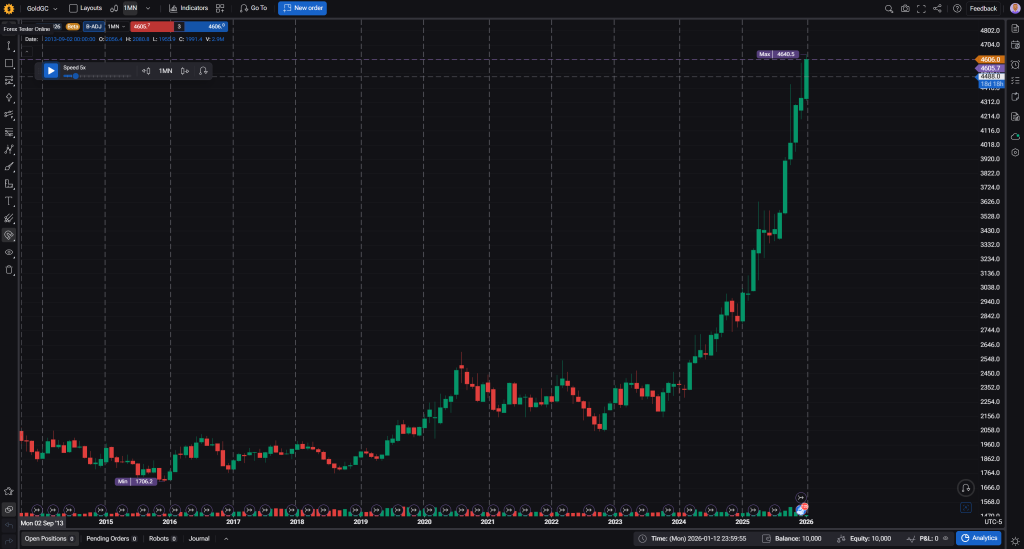Click the blue buy price 4606.0
This screenshot has width=1024, height=549.
[x=206, y=27]
